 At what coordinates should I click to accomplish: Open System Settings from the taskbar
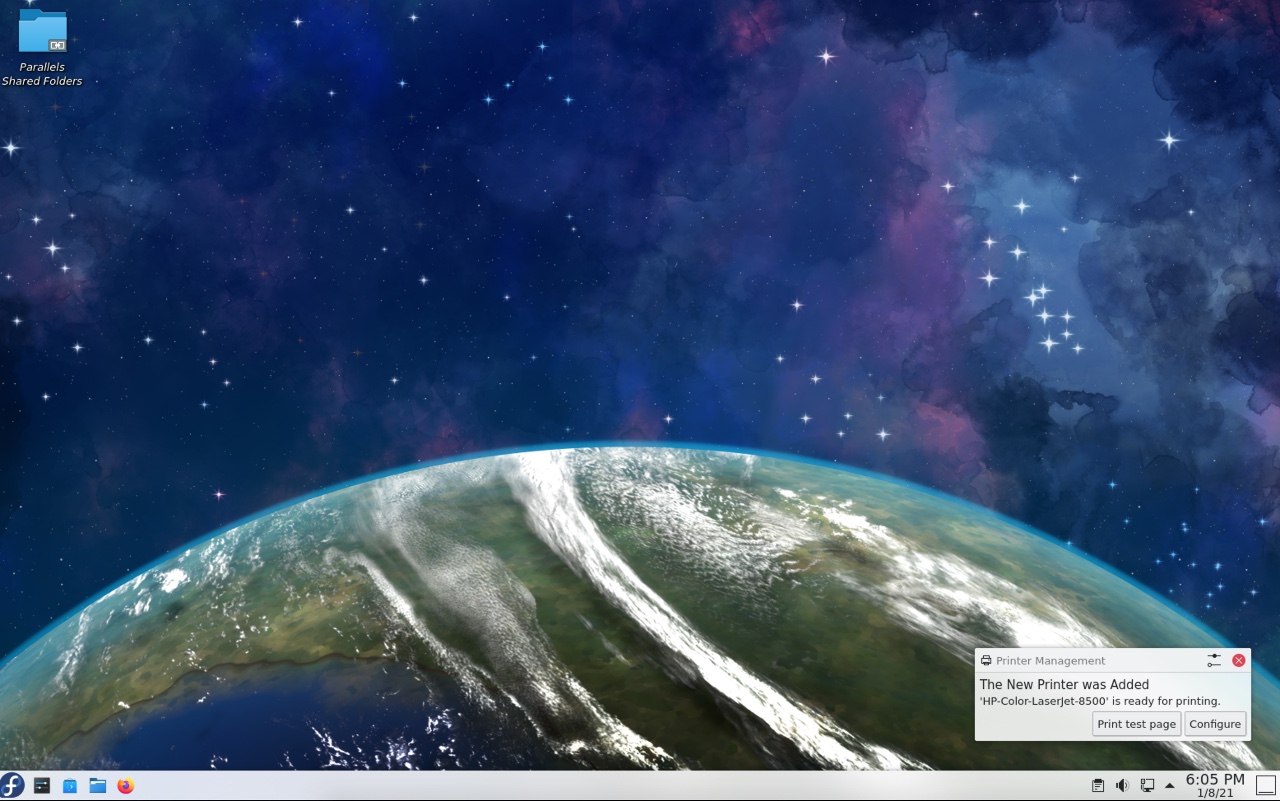pyautogui.click(x=41, y=786)
